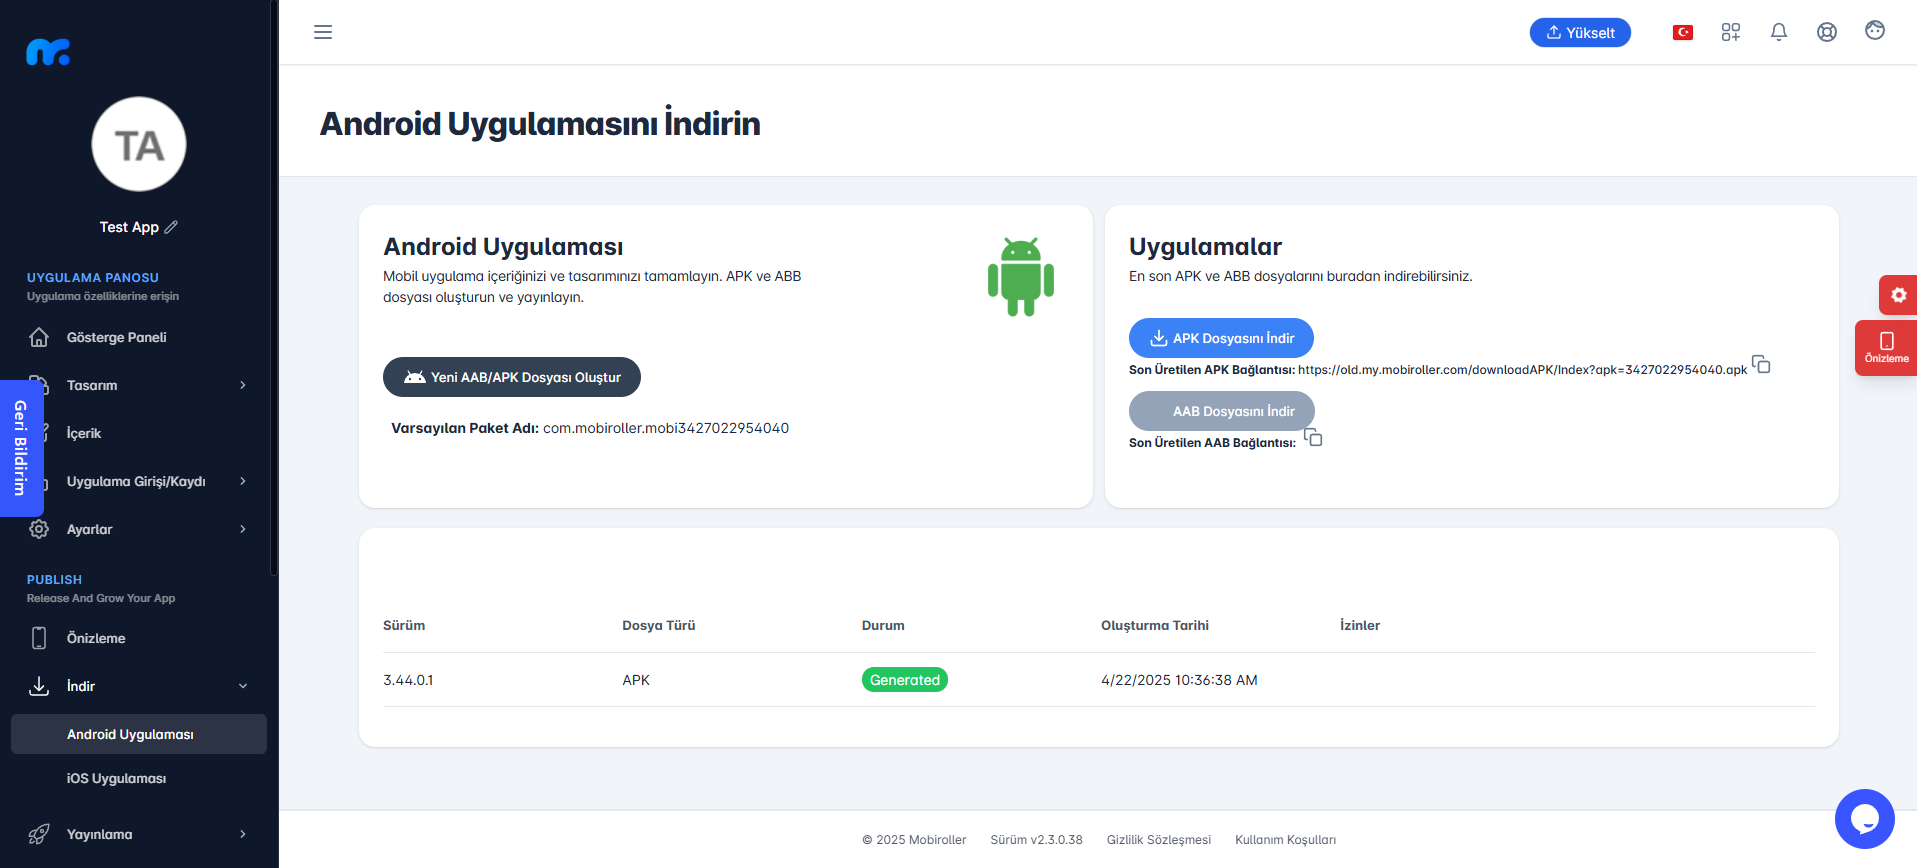Screen dimensions: 1917x868
Task: Click the APK download URL text
Action: click(x=1522, y=370)
